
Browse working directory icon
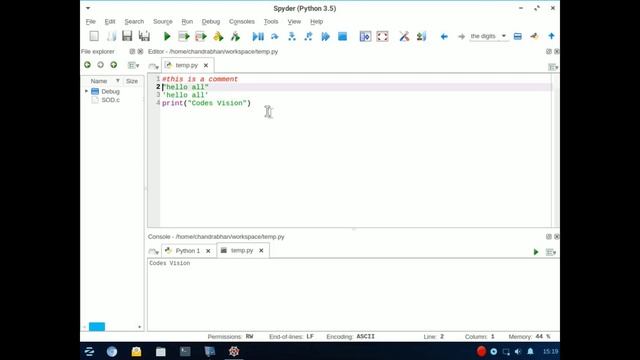click(x=518, y=36)
